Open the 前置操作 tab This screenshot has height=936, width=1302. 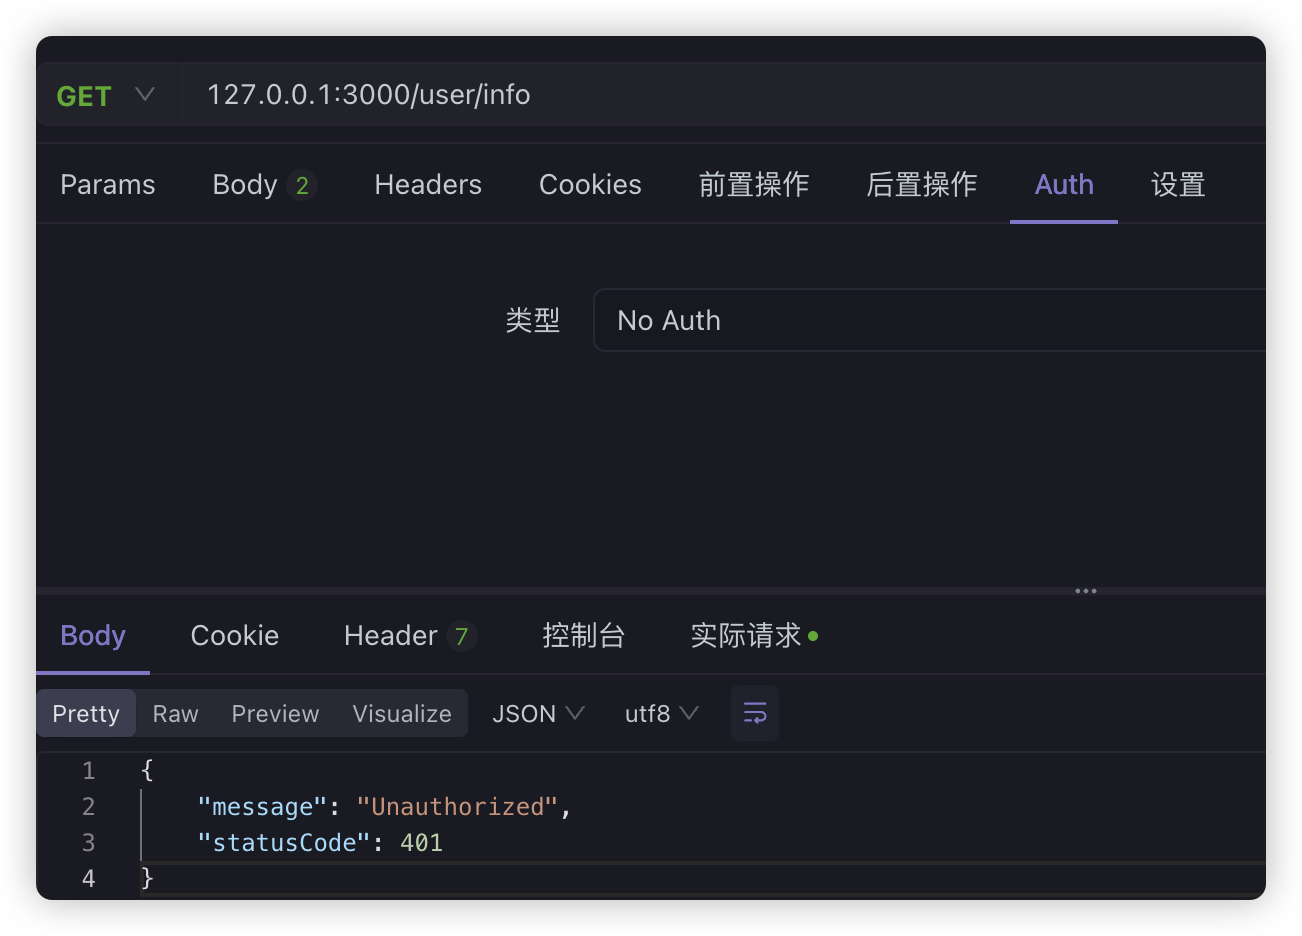click(753, 185)
